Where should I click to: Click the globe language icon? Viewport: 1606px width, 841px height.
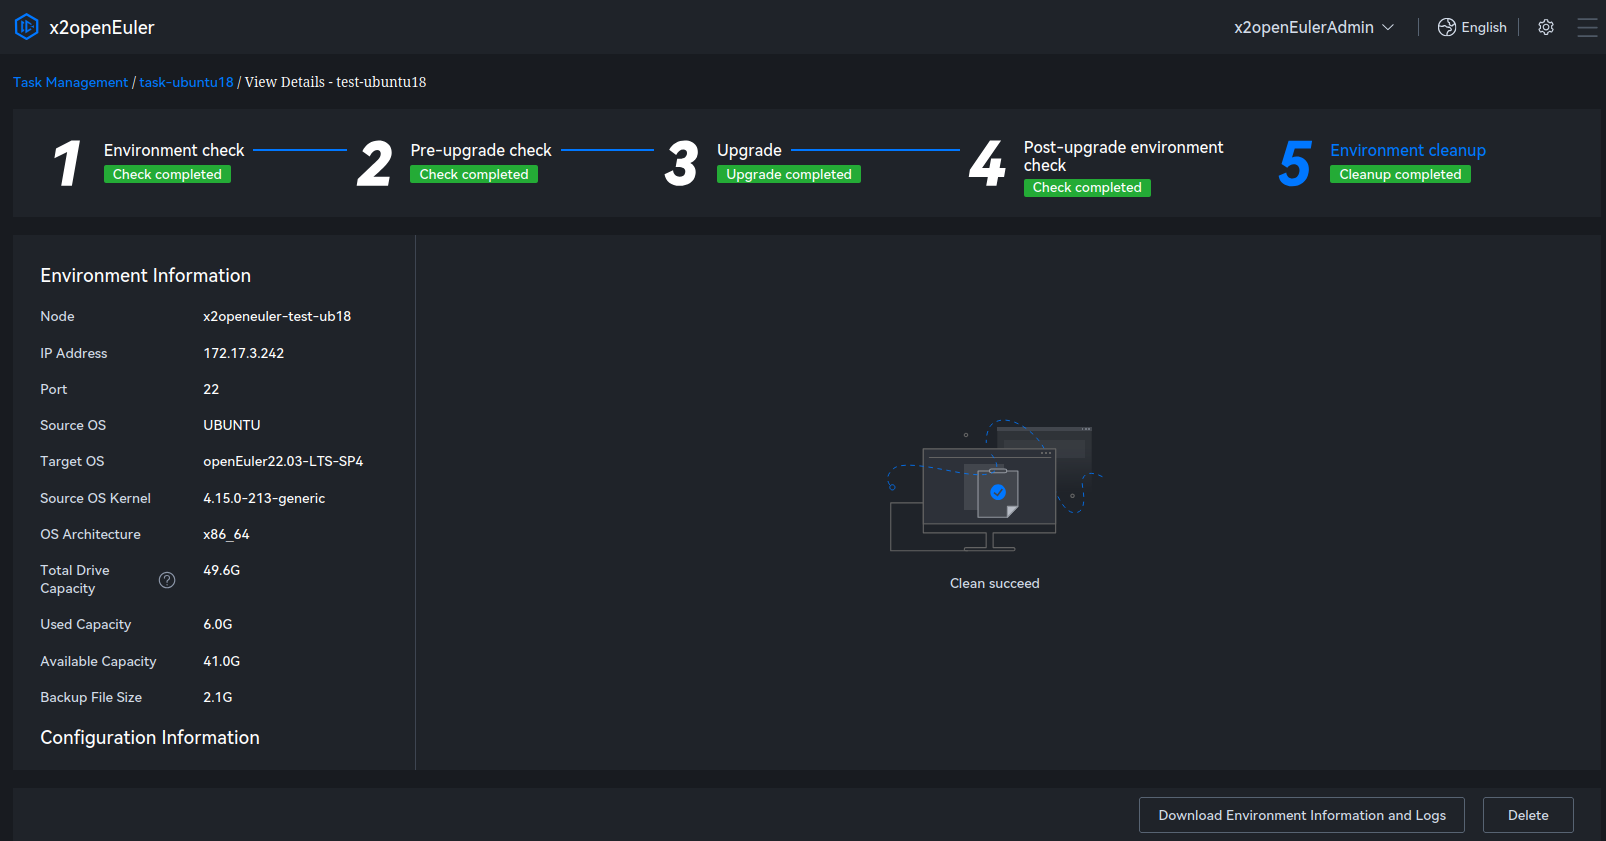tap(1446, 27)
